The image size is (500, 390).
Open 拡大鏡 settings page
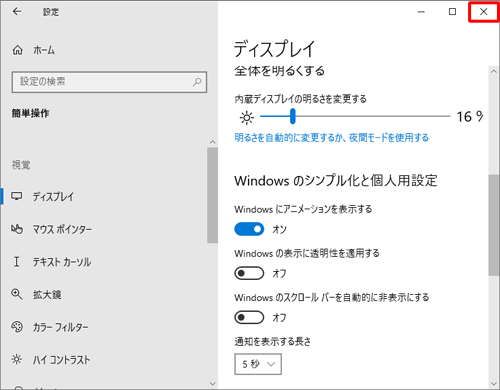tap(36, 294)
